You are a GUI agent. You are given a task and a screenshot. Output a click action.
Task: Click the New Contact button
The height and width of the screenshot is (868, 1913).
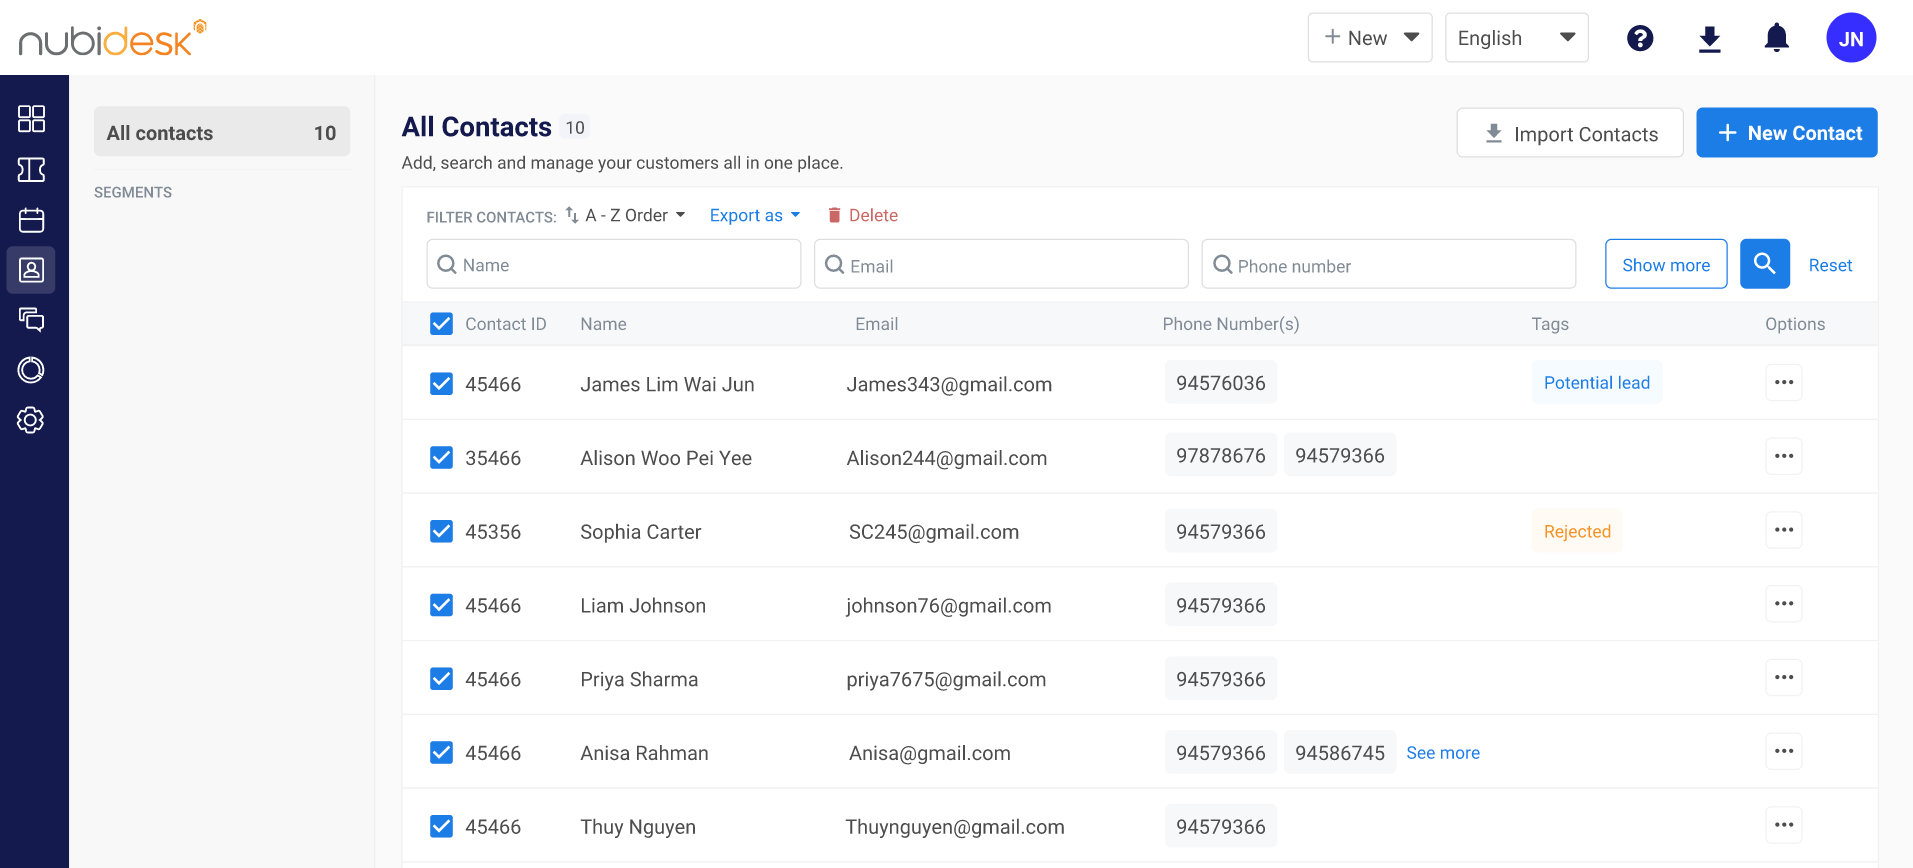(1787, 133)
